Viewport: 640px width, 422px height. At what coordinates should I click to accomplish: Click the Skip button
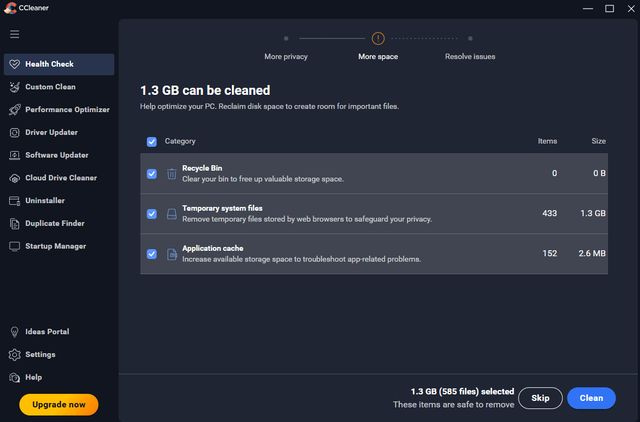[540, 398]
